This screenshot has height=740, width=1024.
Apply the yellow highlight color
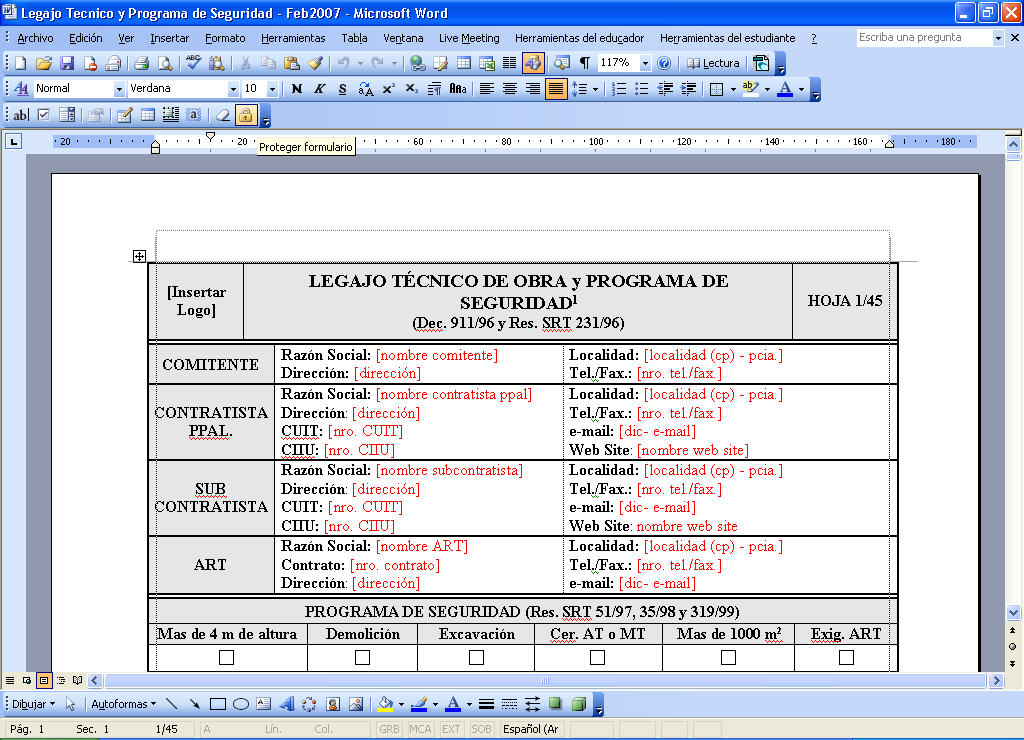[751, 89]
